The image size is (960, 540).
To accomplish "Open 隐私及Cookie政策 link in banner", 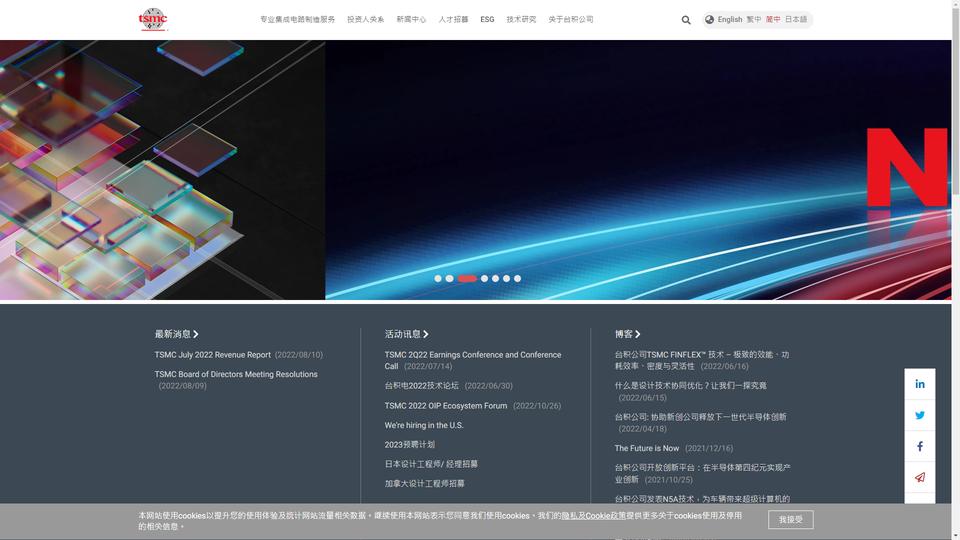I will point(593,516).
